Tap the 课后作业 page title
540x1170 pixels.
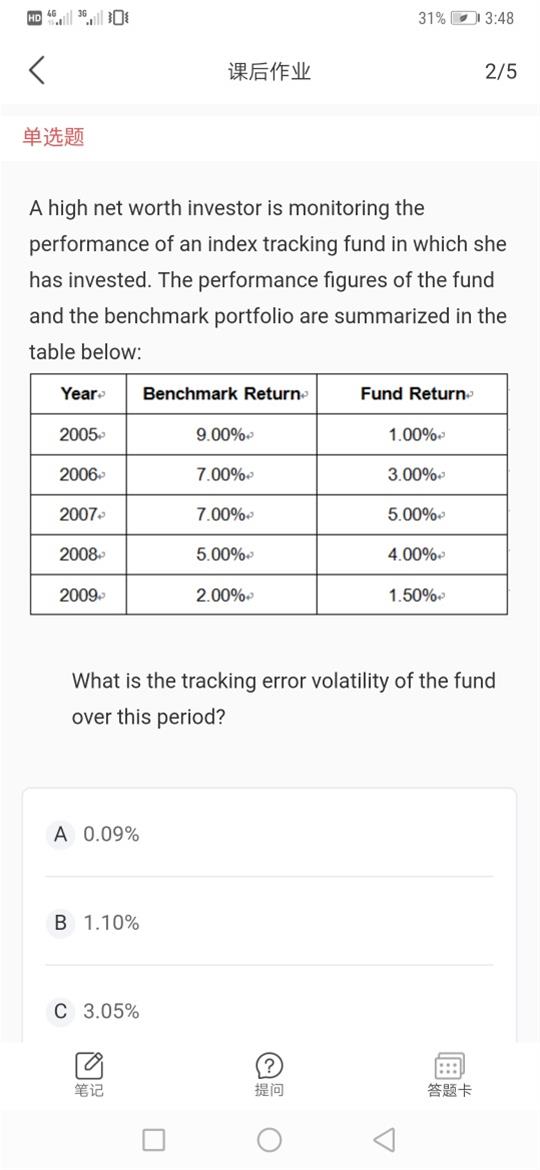click(269, 72)
